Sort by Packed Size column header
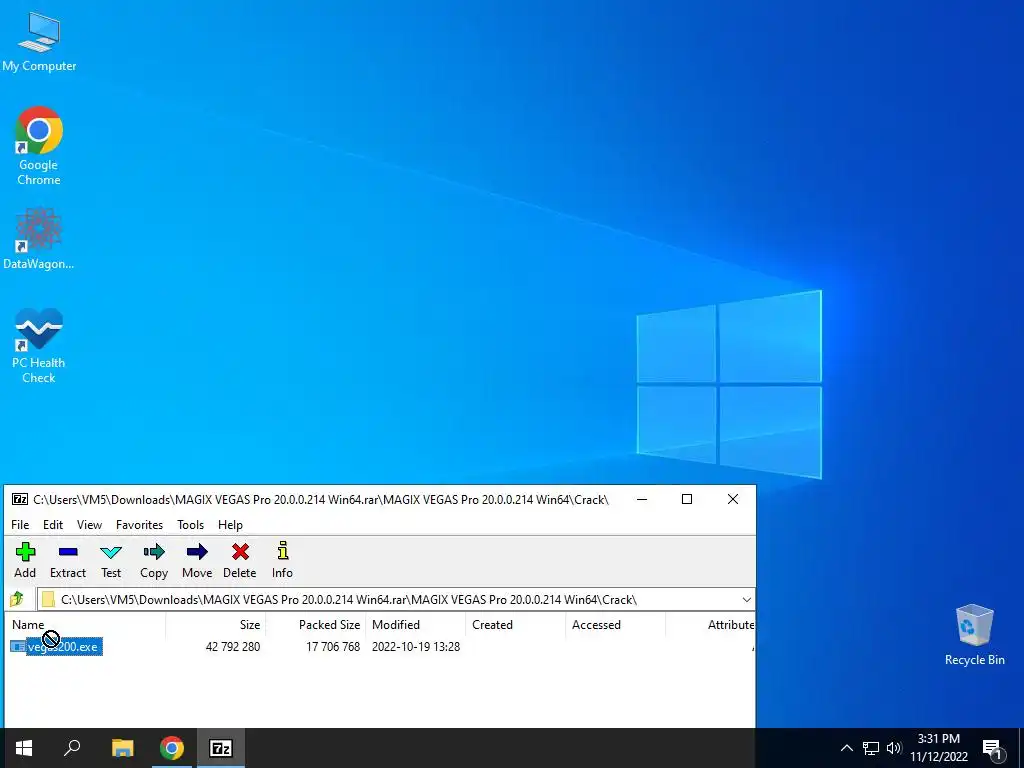The height and width of the screenshot is (768, 1024). tap(315, 625)
